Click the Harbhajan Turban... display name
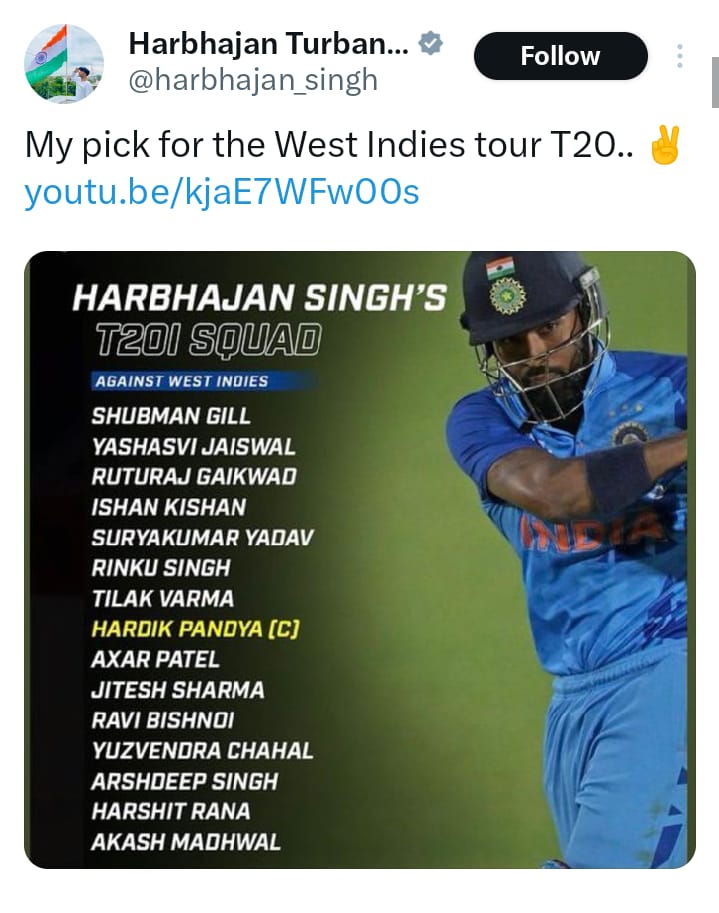 coord(268,44)
